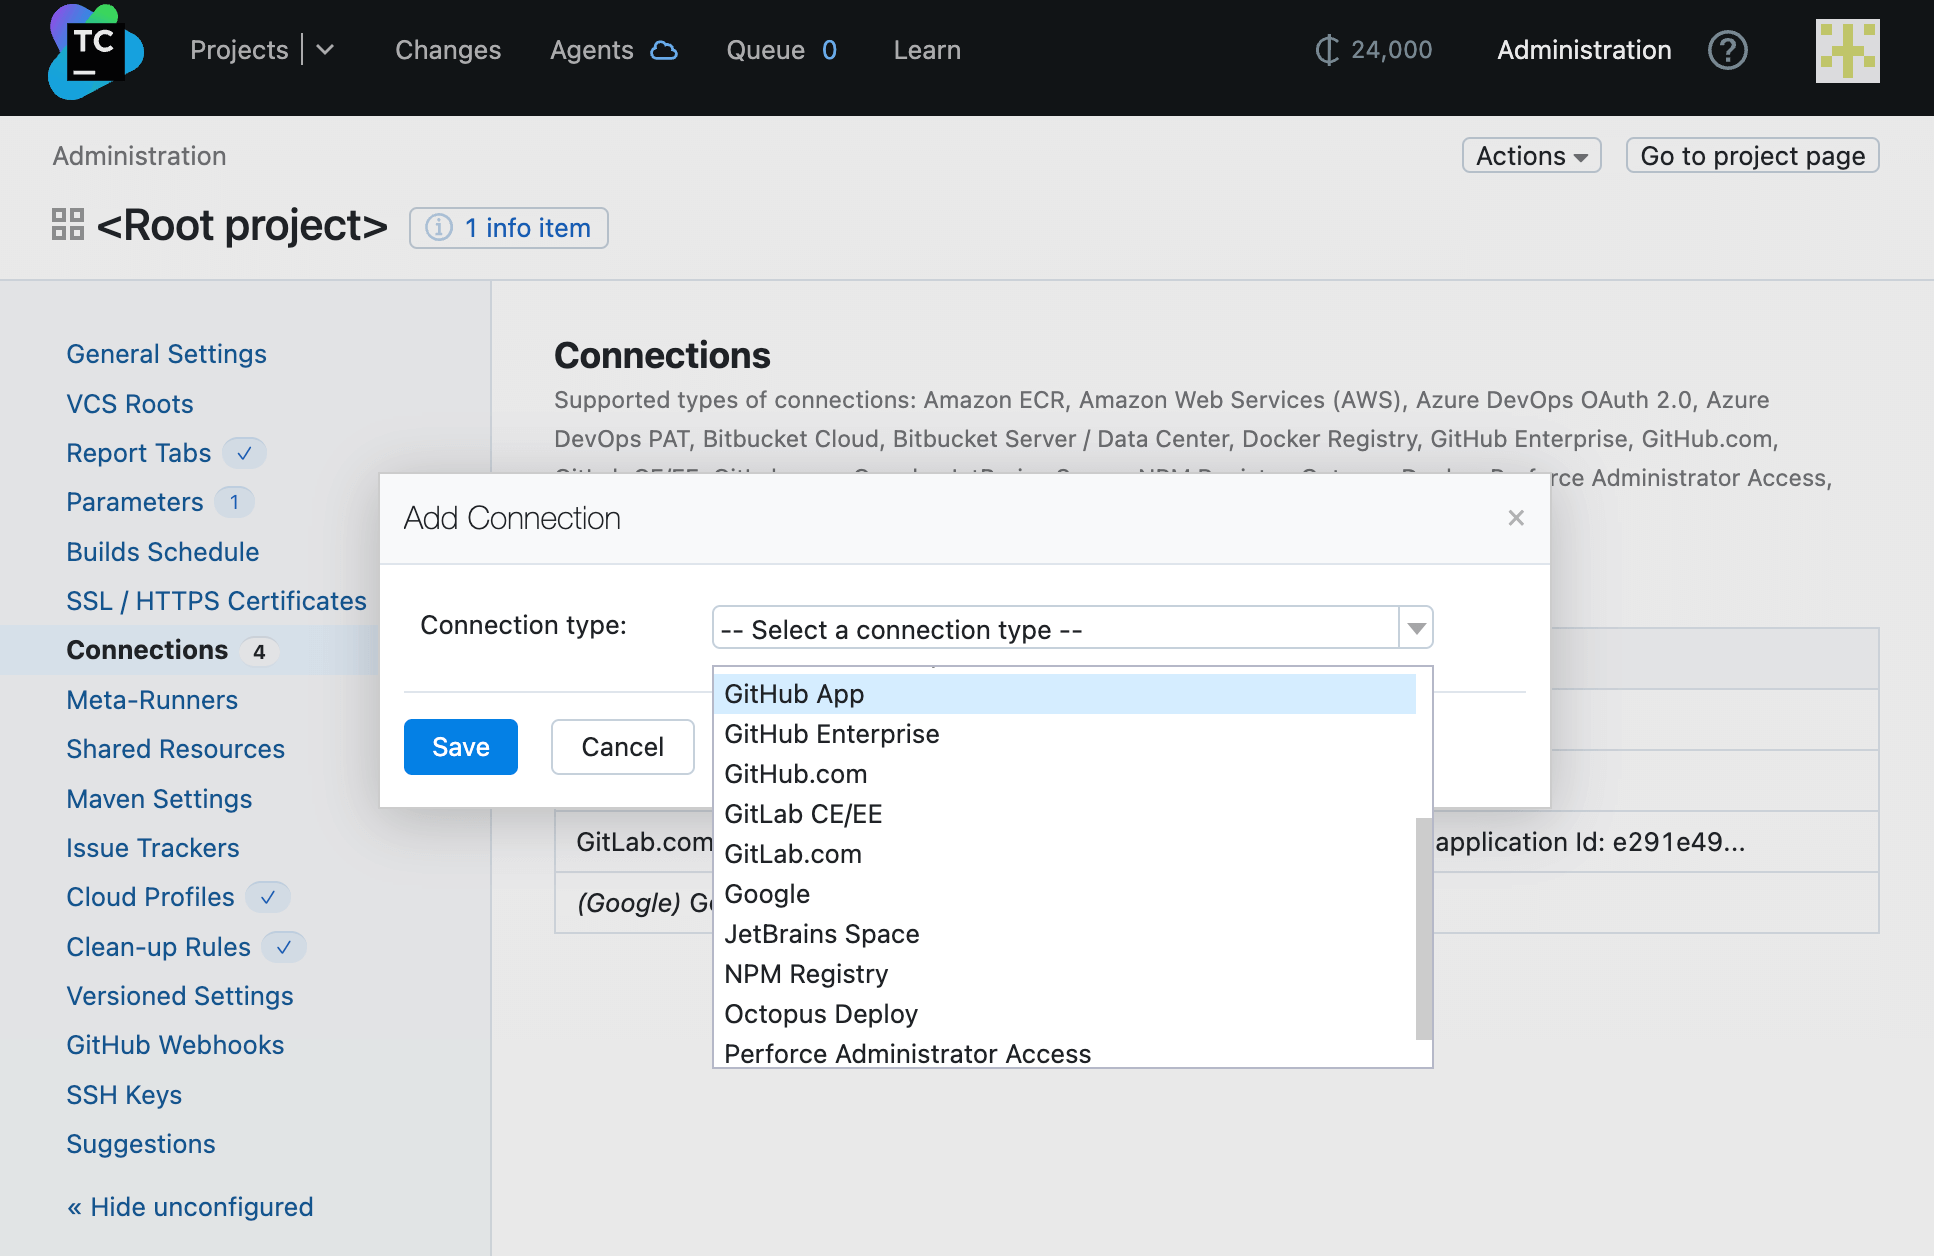The height and width of the screenshot is (1256, 1934).
Task: Click Hide unconfigured link
Action: (x=190, y=1207)
